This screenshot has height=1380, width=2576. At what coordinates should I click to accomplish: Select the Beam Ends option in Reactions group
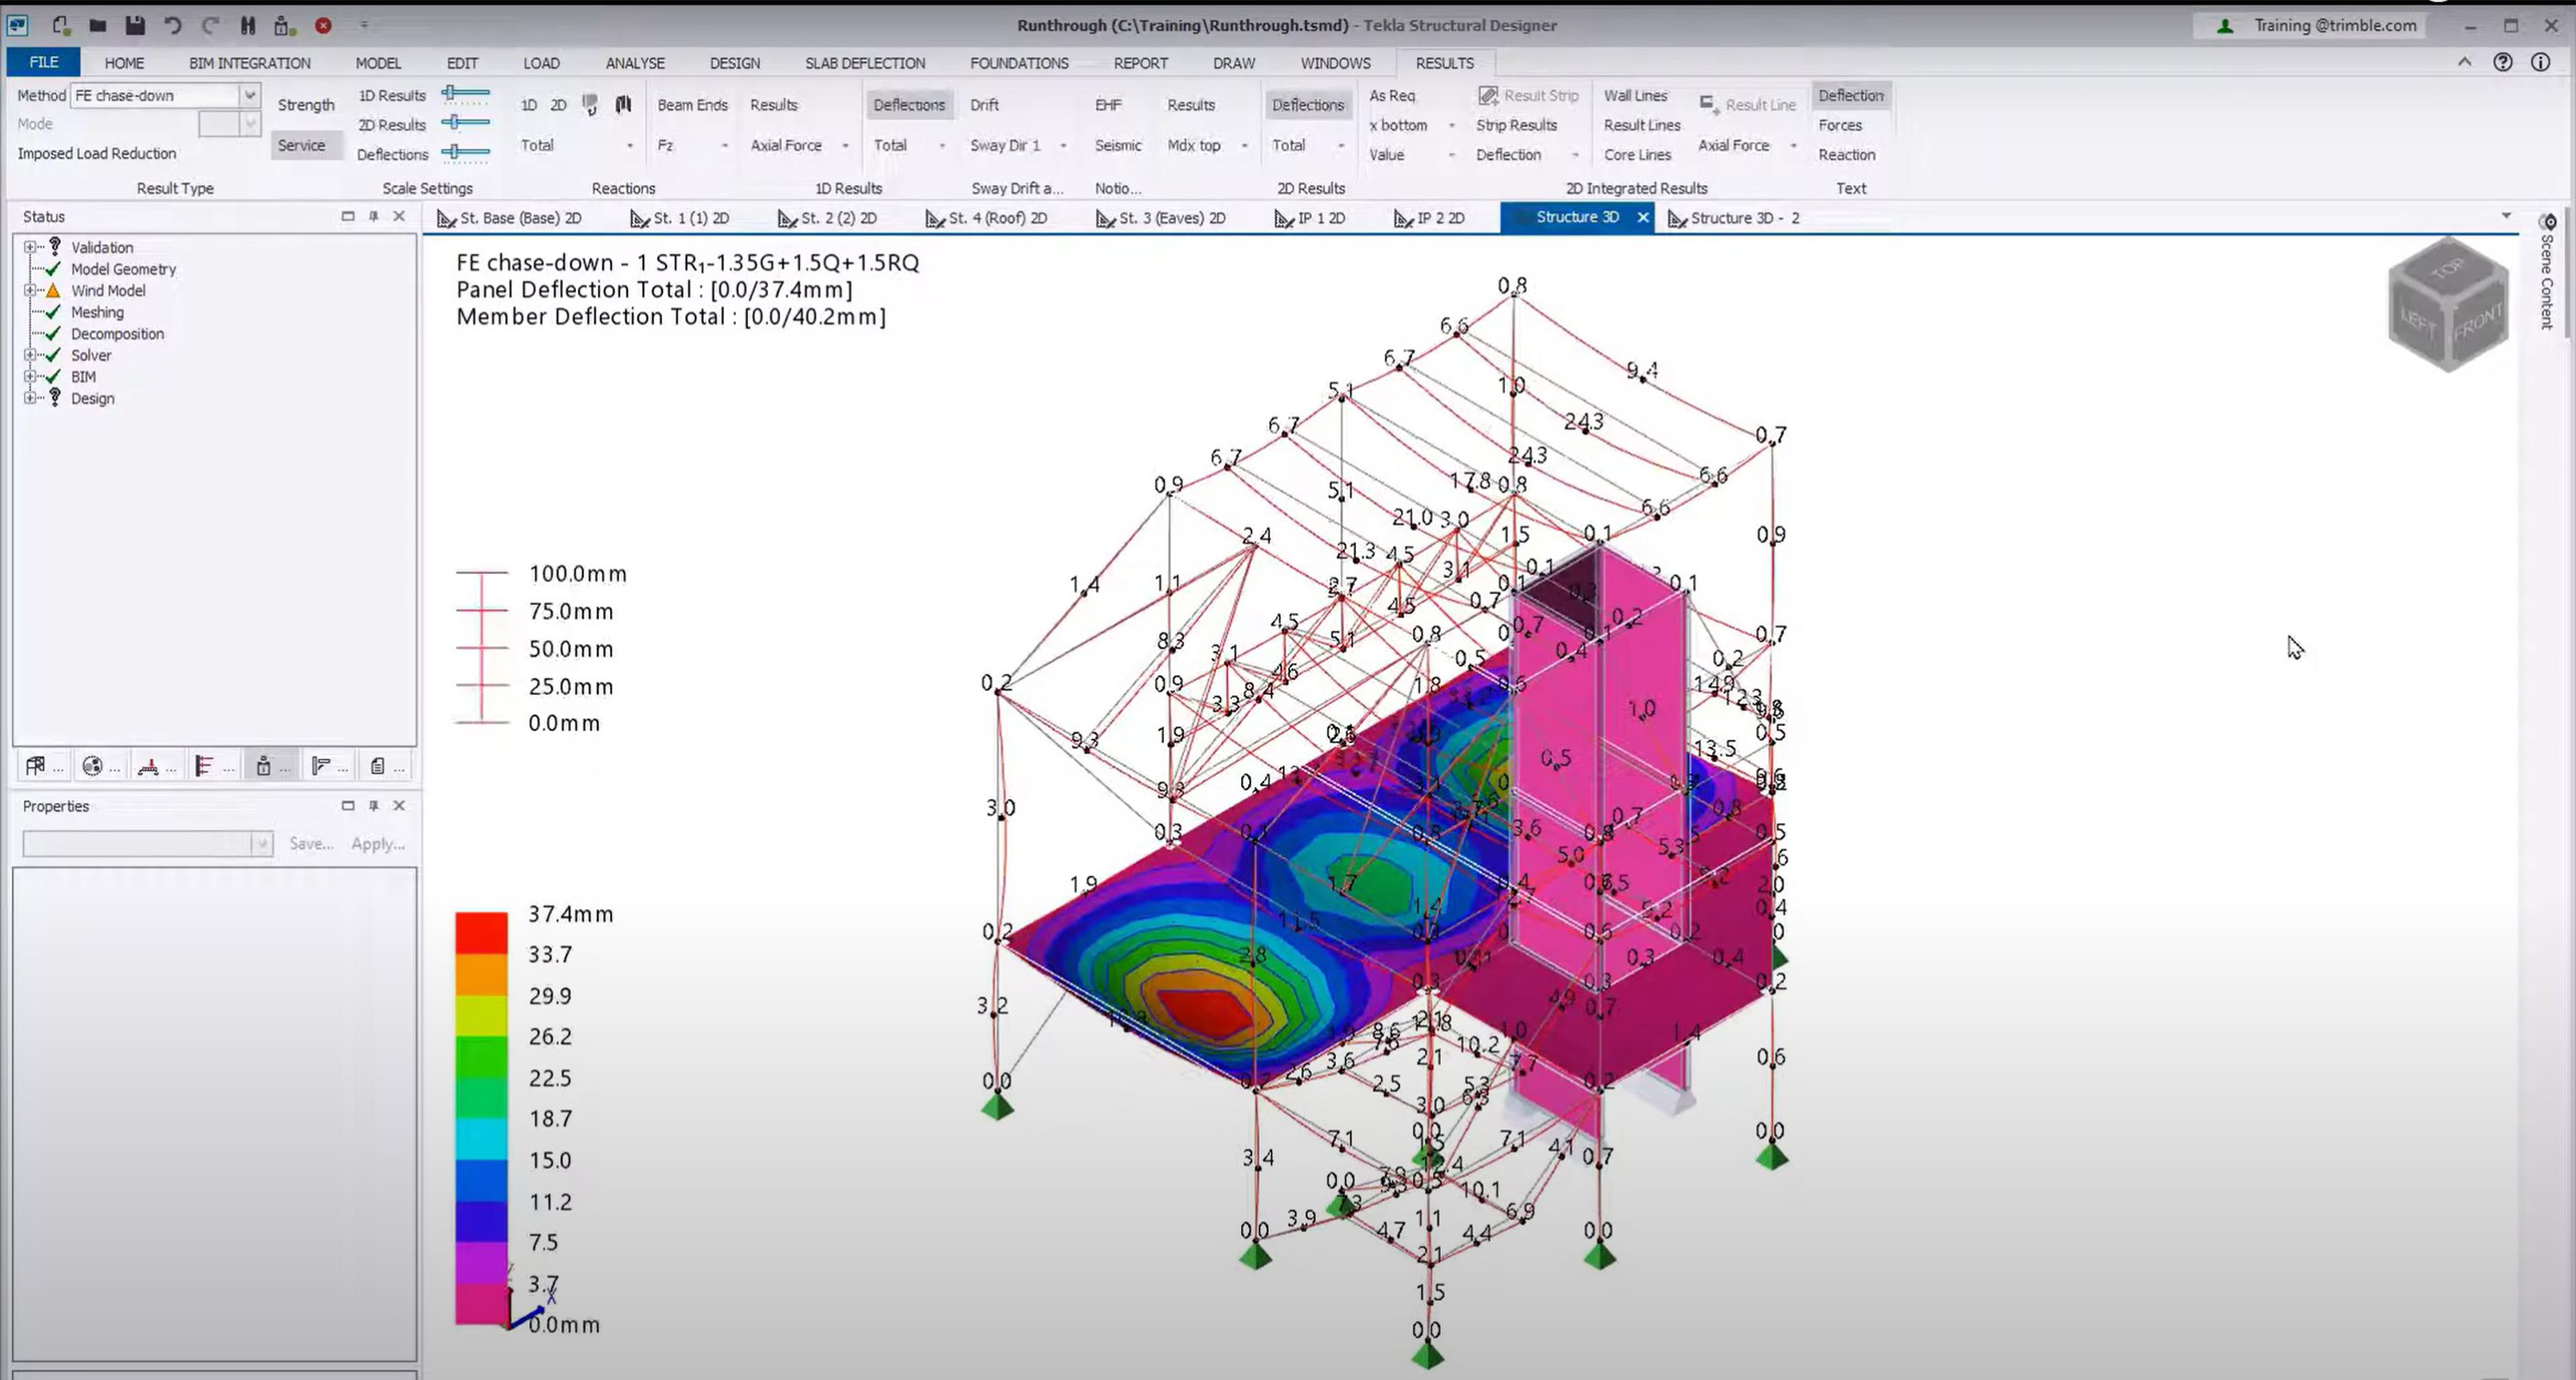pos(692,104)
